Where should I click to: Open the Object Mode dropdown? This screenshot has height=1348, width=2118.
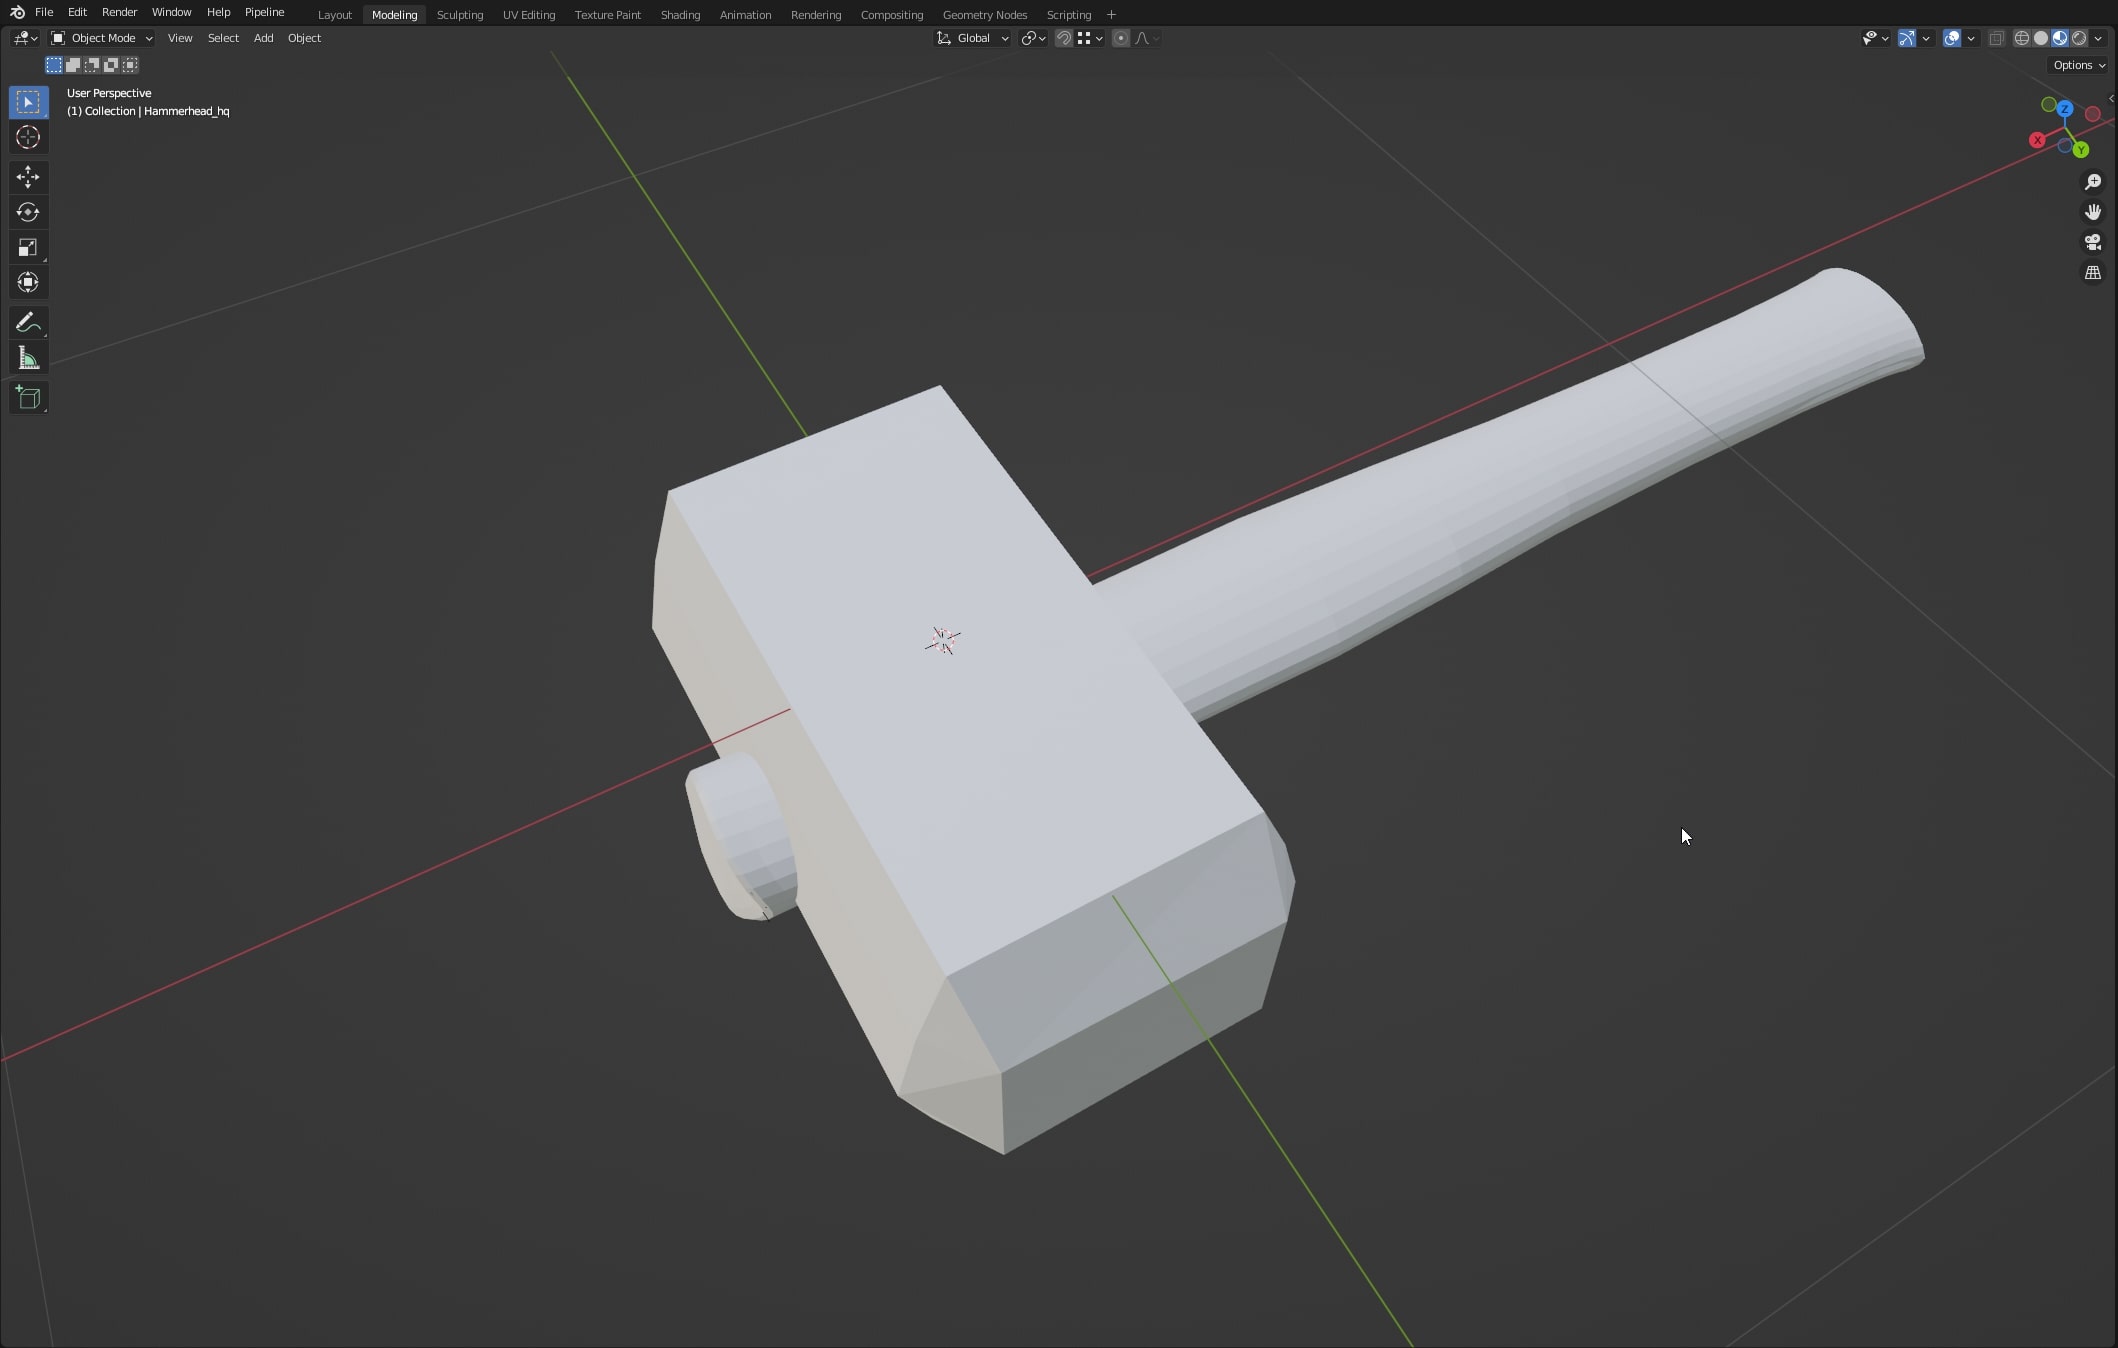[102, 38]
